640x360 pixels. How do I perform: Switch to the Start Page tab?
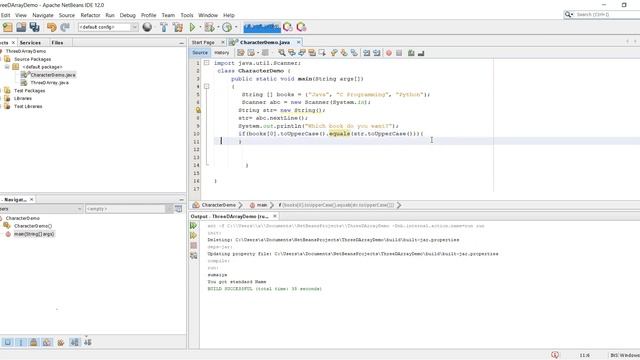203,42
